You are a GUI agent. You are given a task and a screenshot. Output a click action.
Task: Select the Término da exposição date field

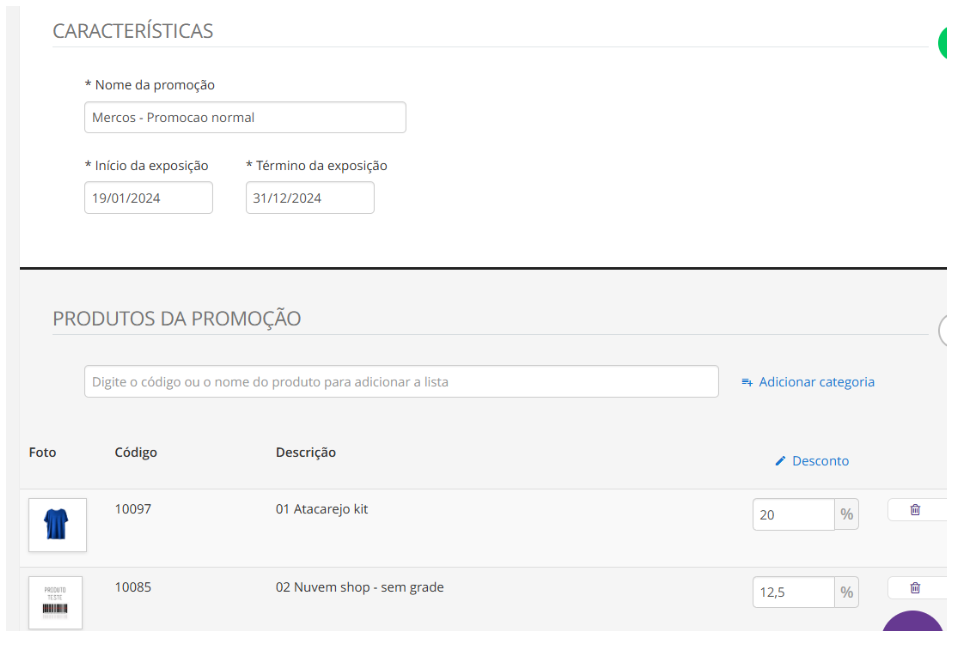(310, 198)
